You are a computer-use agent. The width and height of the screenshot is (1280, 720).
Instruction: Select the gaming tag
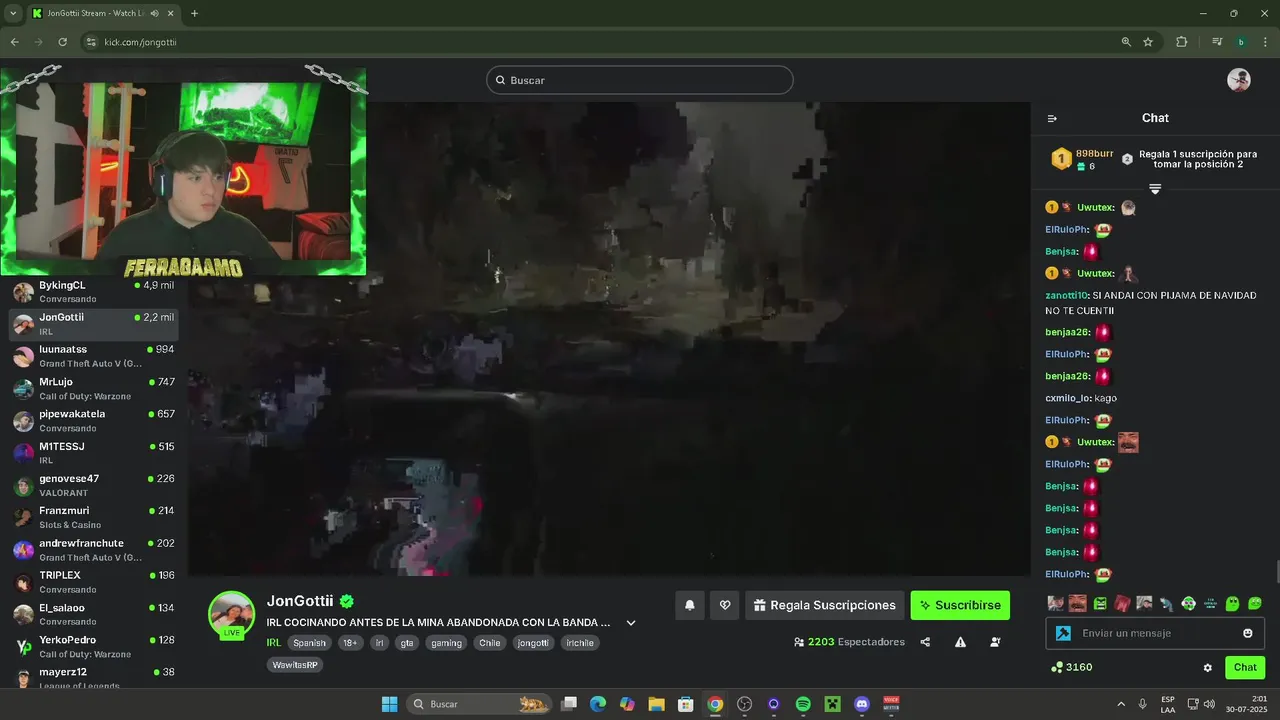point(446,643)
